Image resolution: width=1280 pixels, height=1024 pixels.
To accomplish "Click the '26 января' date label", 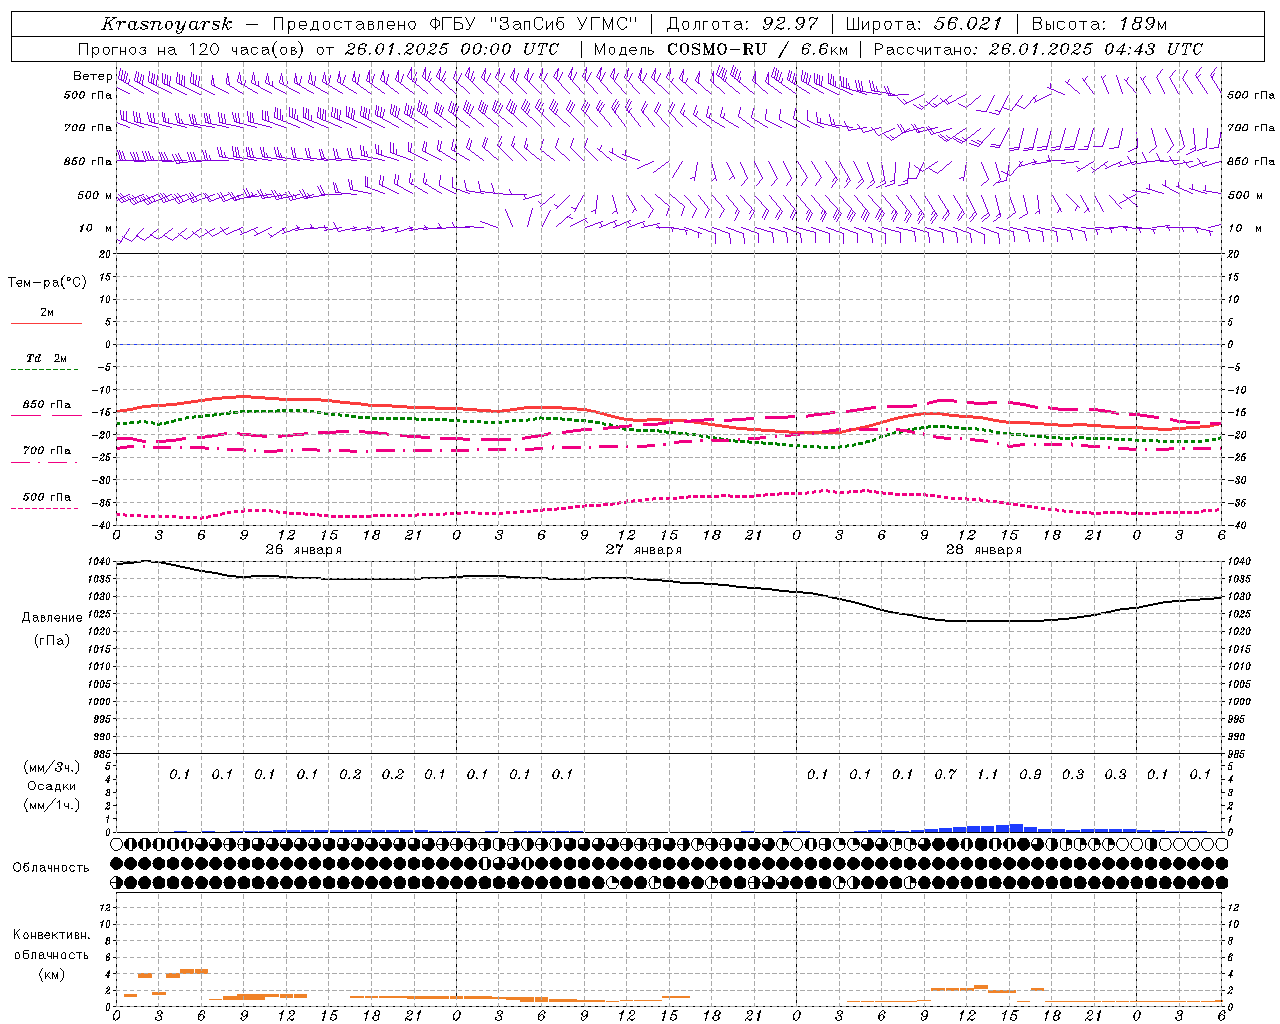I will [303, 550].
